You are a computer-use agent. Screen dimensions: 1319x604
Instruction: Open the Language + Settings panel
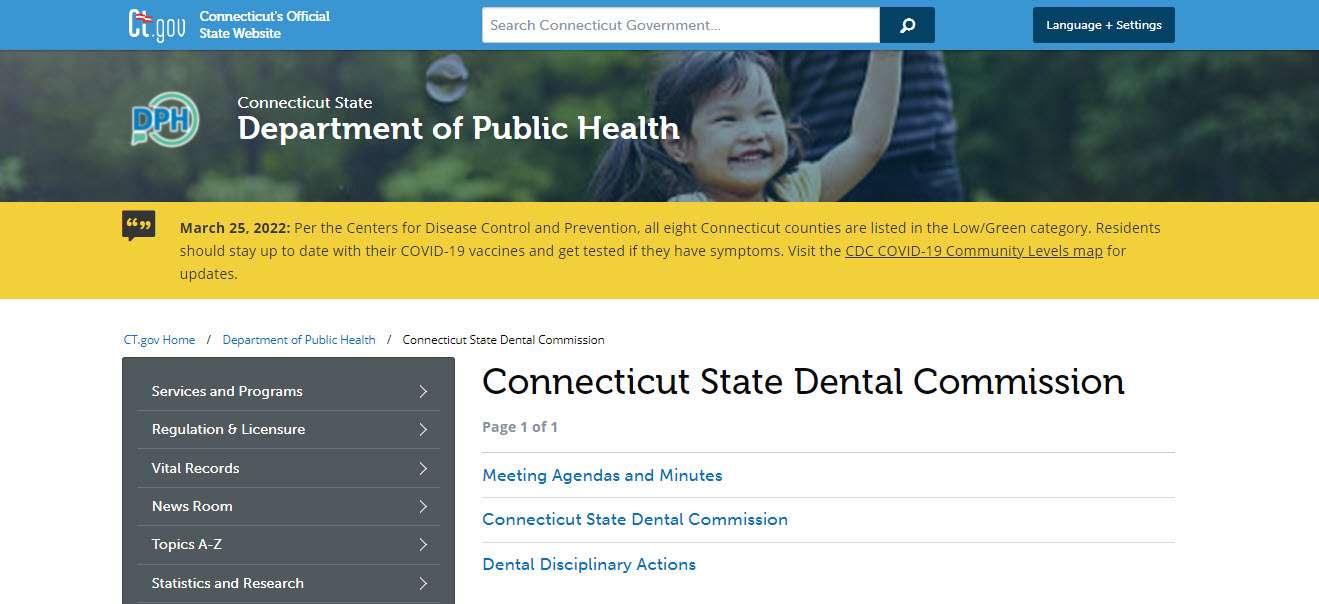tap(1103, 25)
